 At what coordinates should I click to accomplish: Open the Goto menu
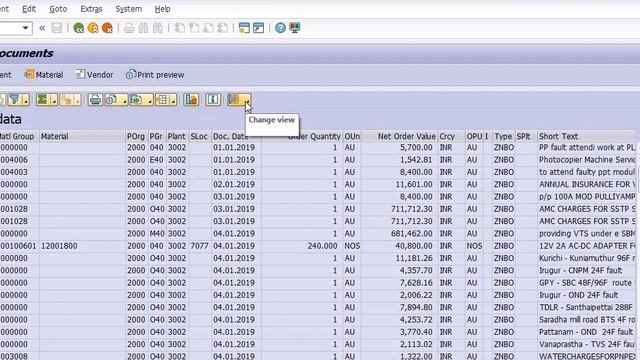58,9
